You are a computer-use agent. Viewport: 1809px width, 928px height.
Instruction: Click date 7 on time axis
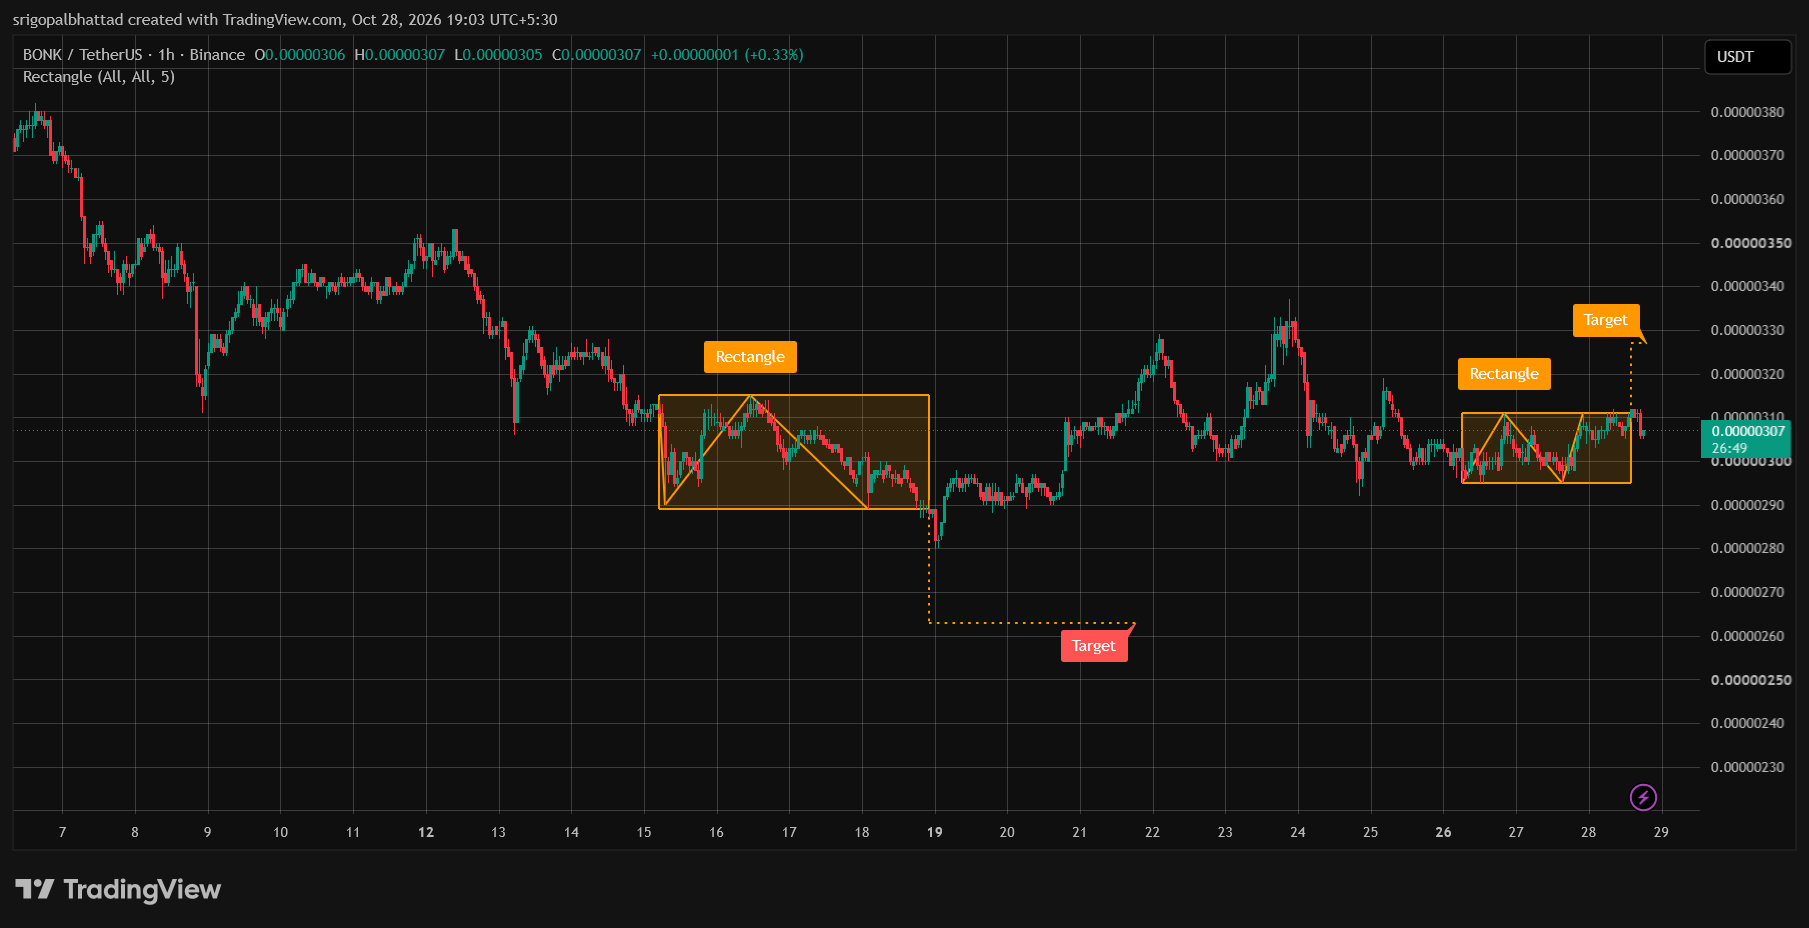pyautogui.click(x=62, y=832)
